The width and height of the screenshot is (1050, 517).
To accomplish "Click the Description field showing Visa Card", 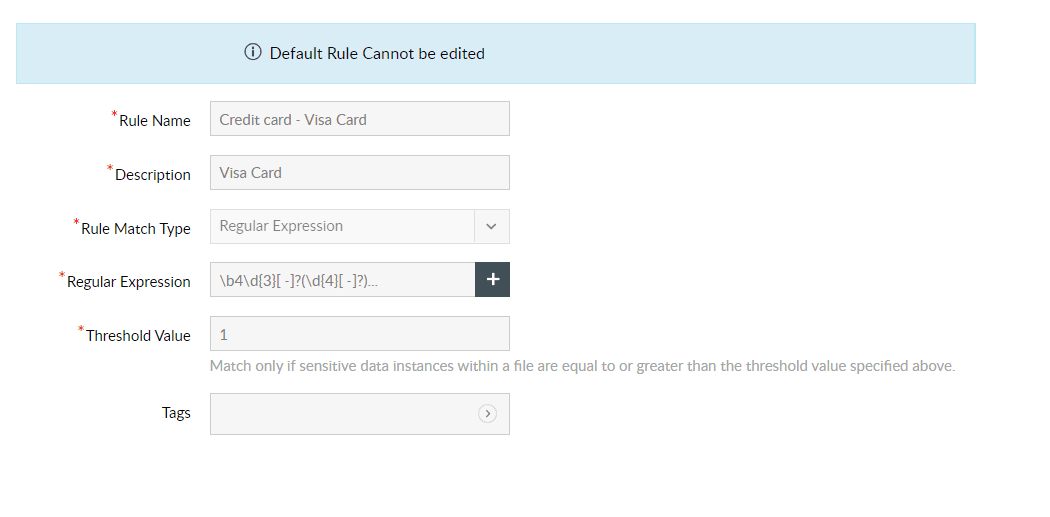I will tap(359, 172).
